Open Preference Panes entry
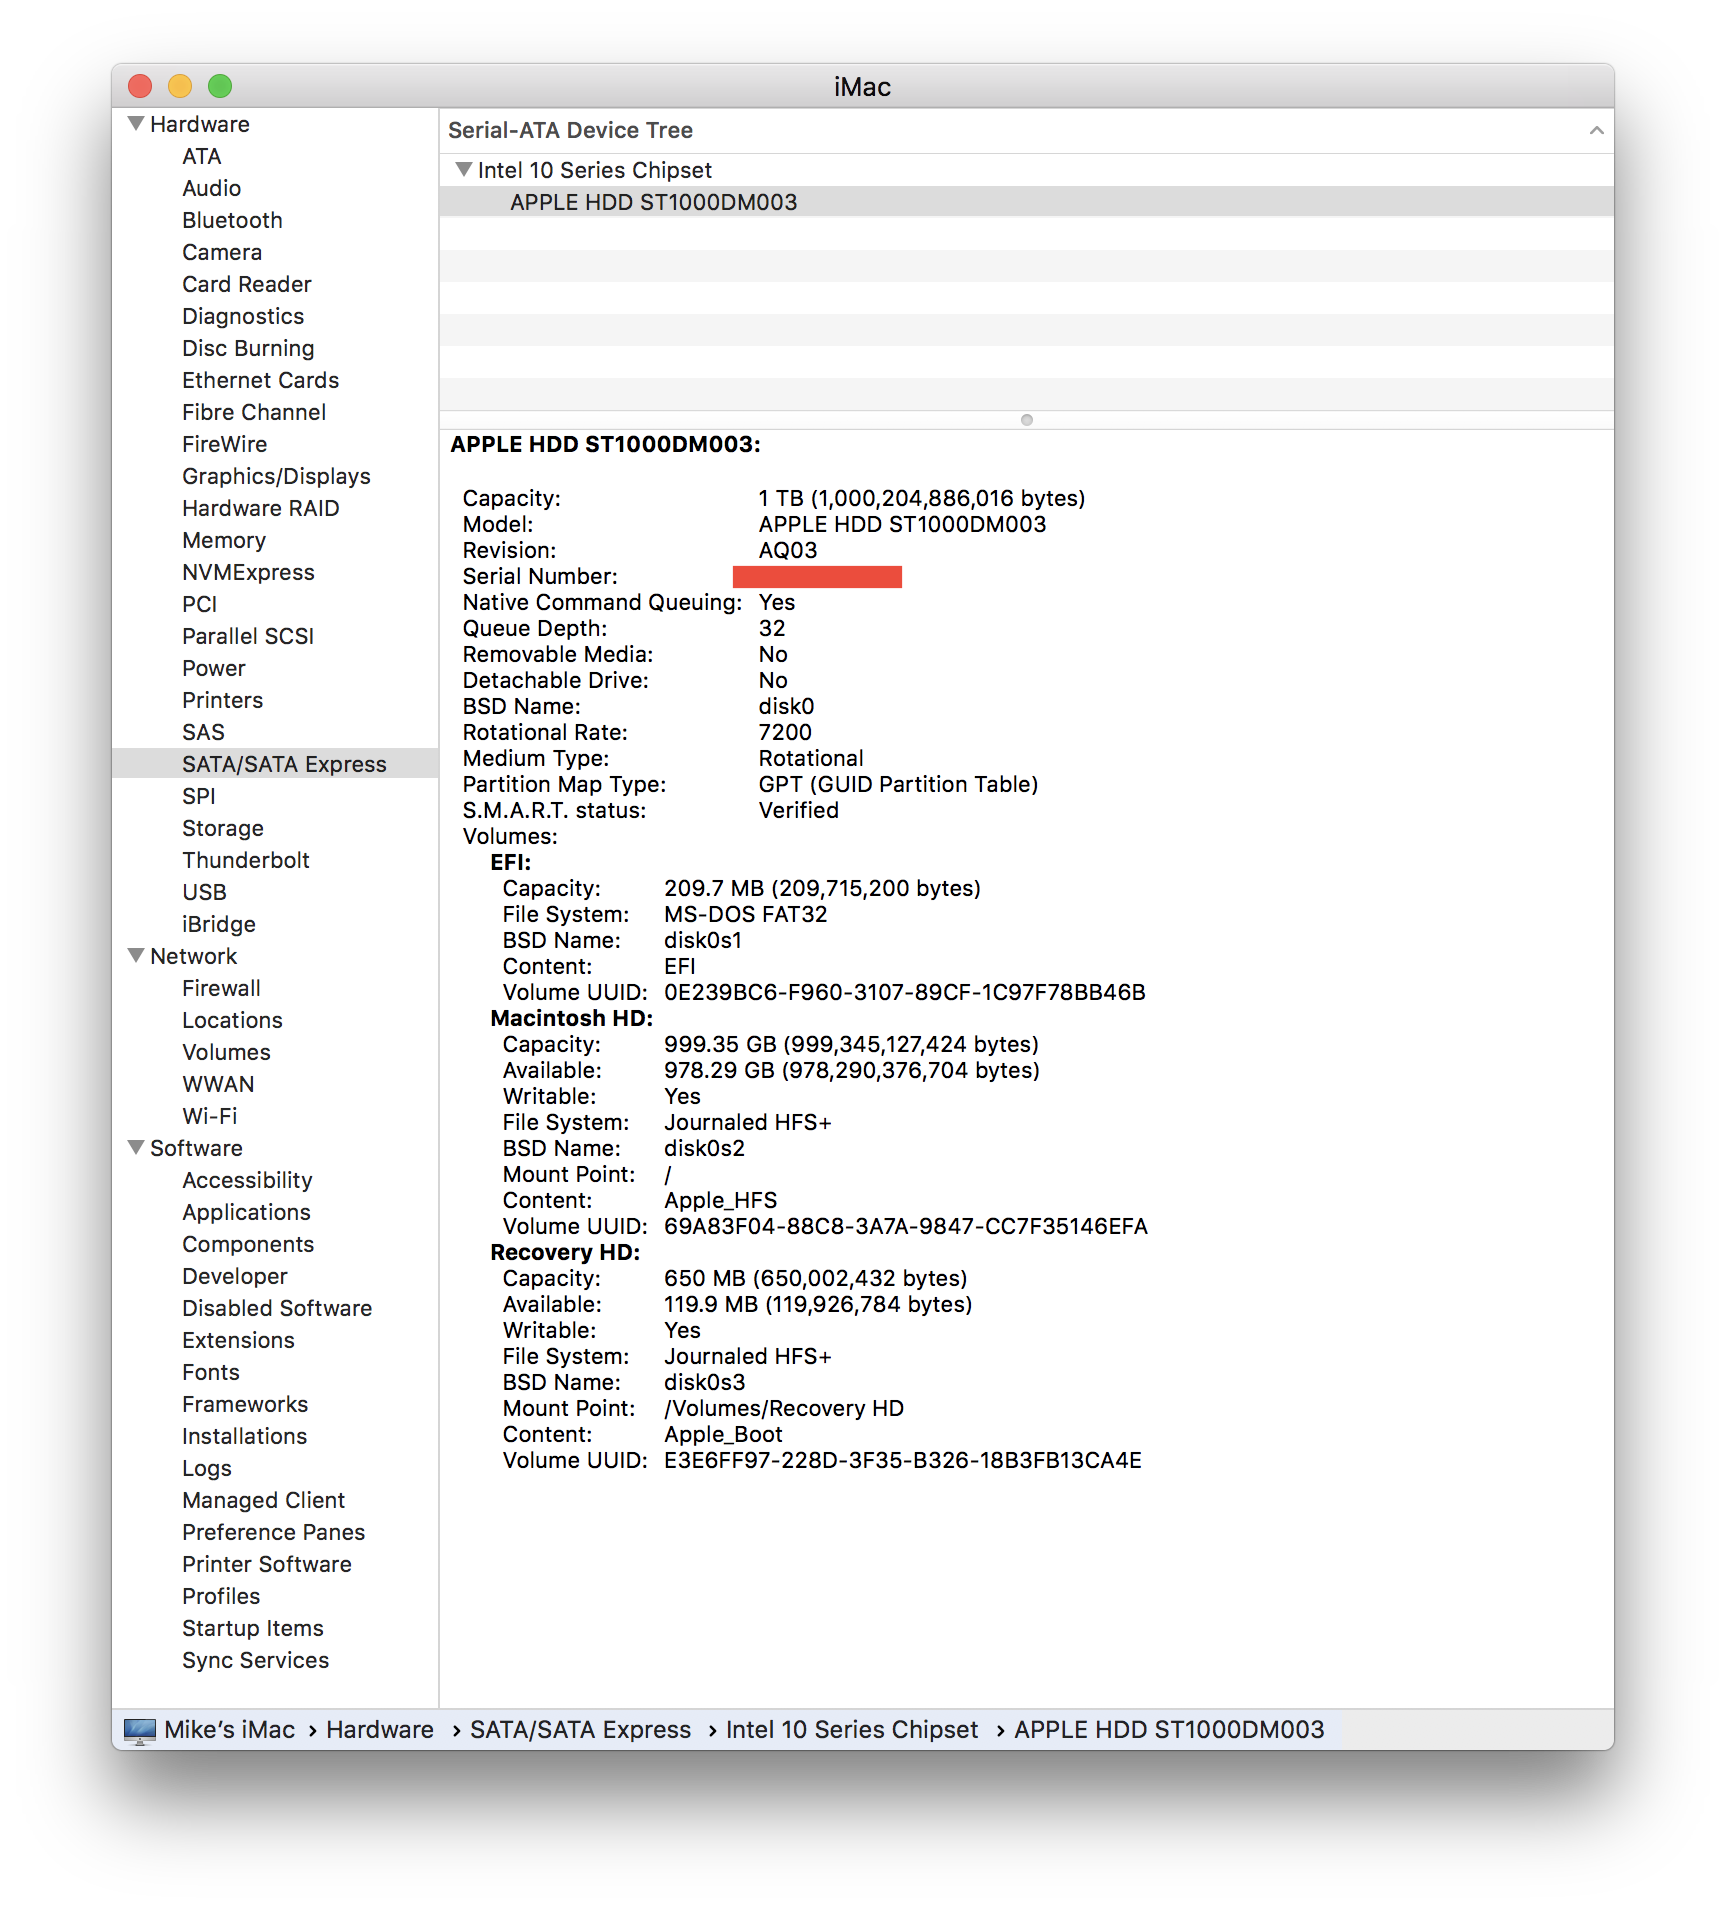Viewport: 1726px width, 1910px height. click(x=274, y=1533)
